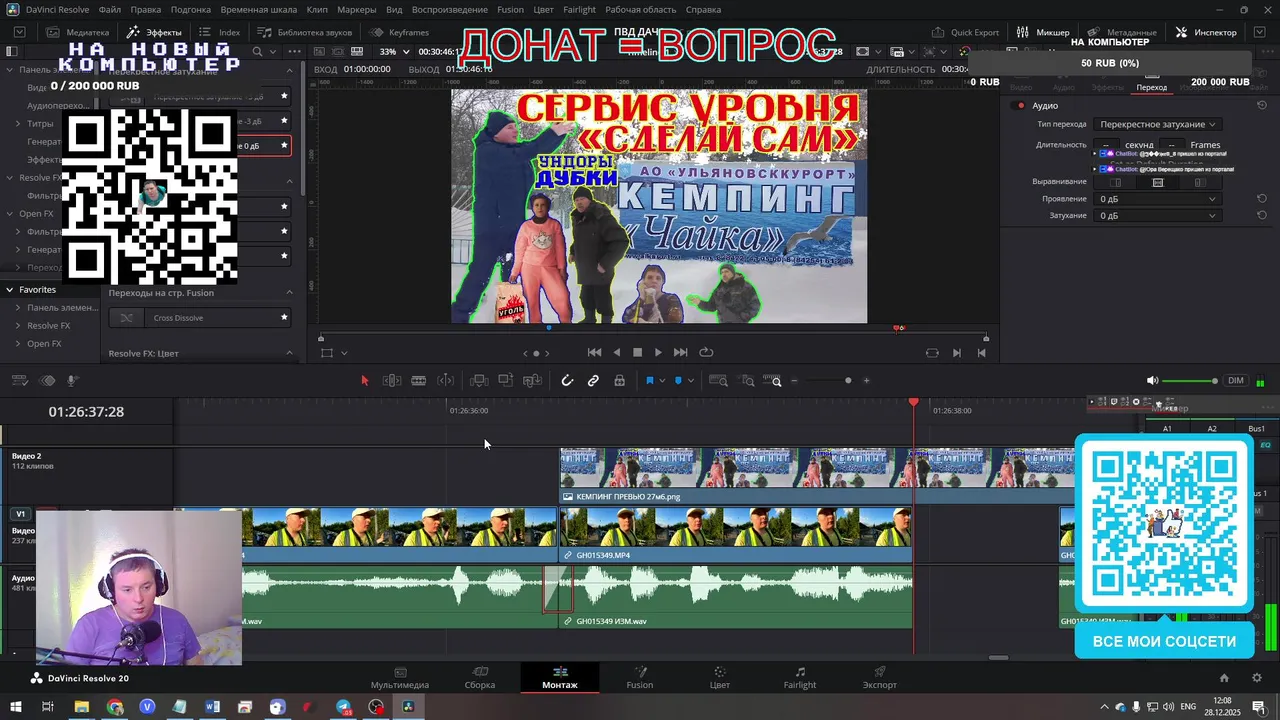Image resolution: width=1280 pixels, height=720 pixels.
Task: Click the detail zoom icon
Action: coord(747,380)
